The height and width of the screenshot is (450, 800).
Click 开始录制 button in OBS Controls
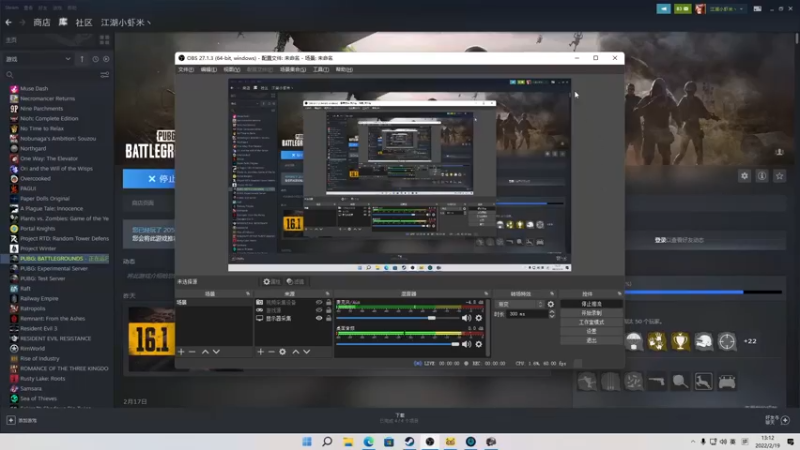(x=591, y=313)
